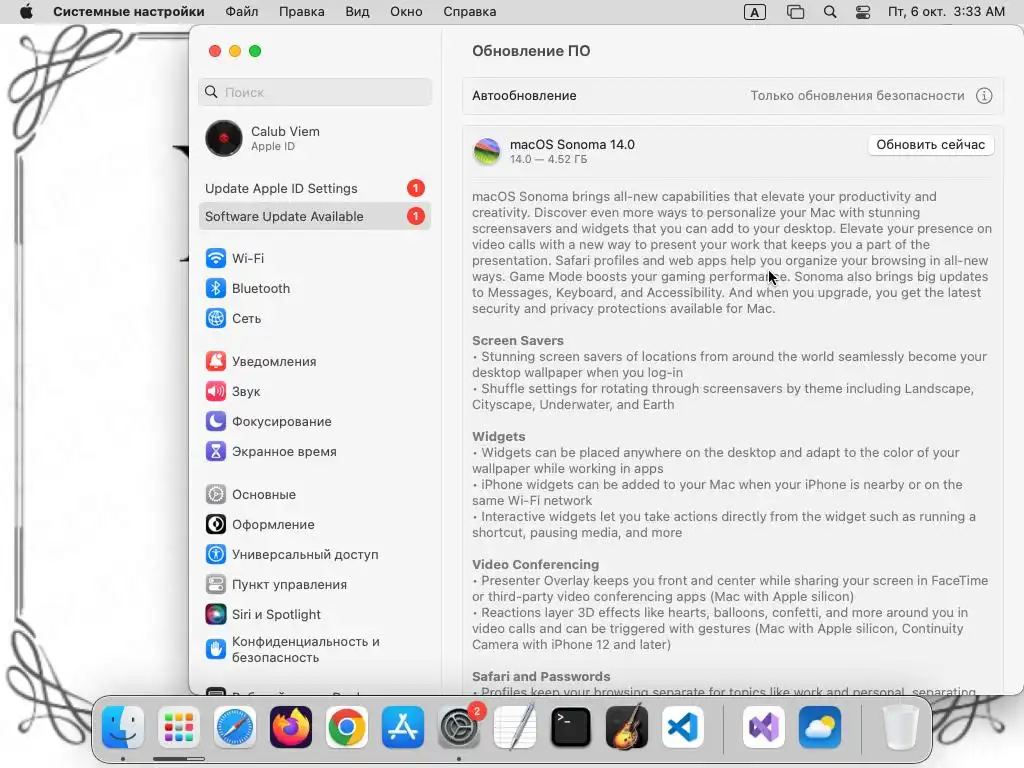Open the Вид menu

357,12
